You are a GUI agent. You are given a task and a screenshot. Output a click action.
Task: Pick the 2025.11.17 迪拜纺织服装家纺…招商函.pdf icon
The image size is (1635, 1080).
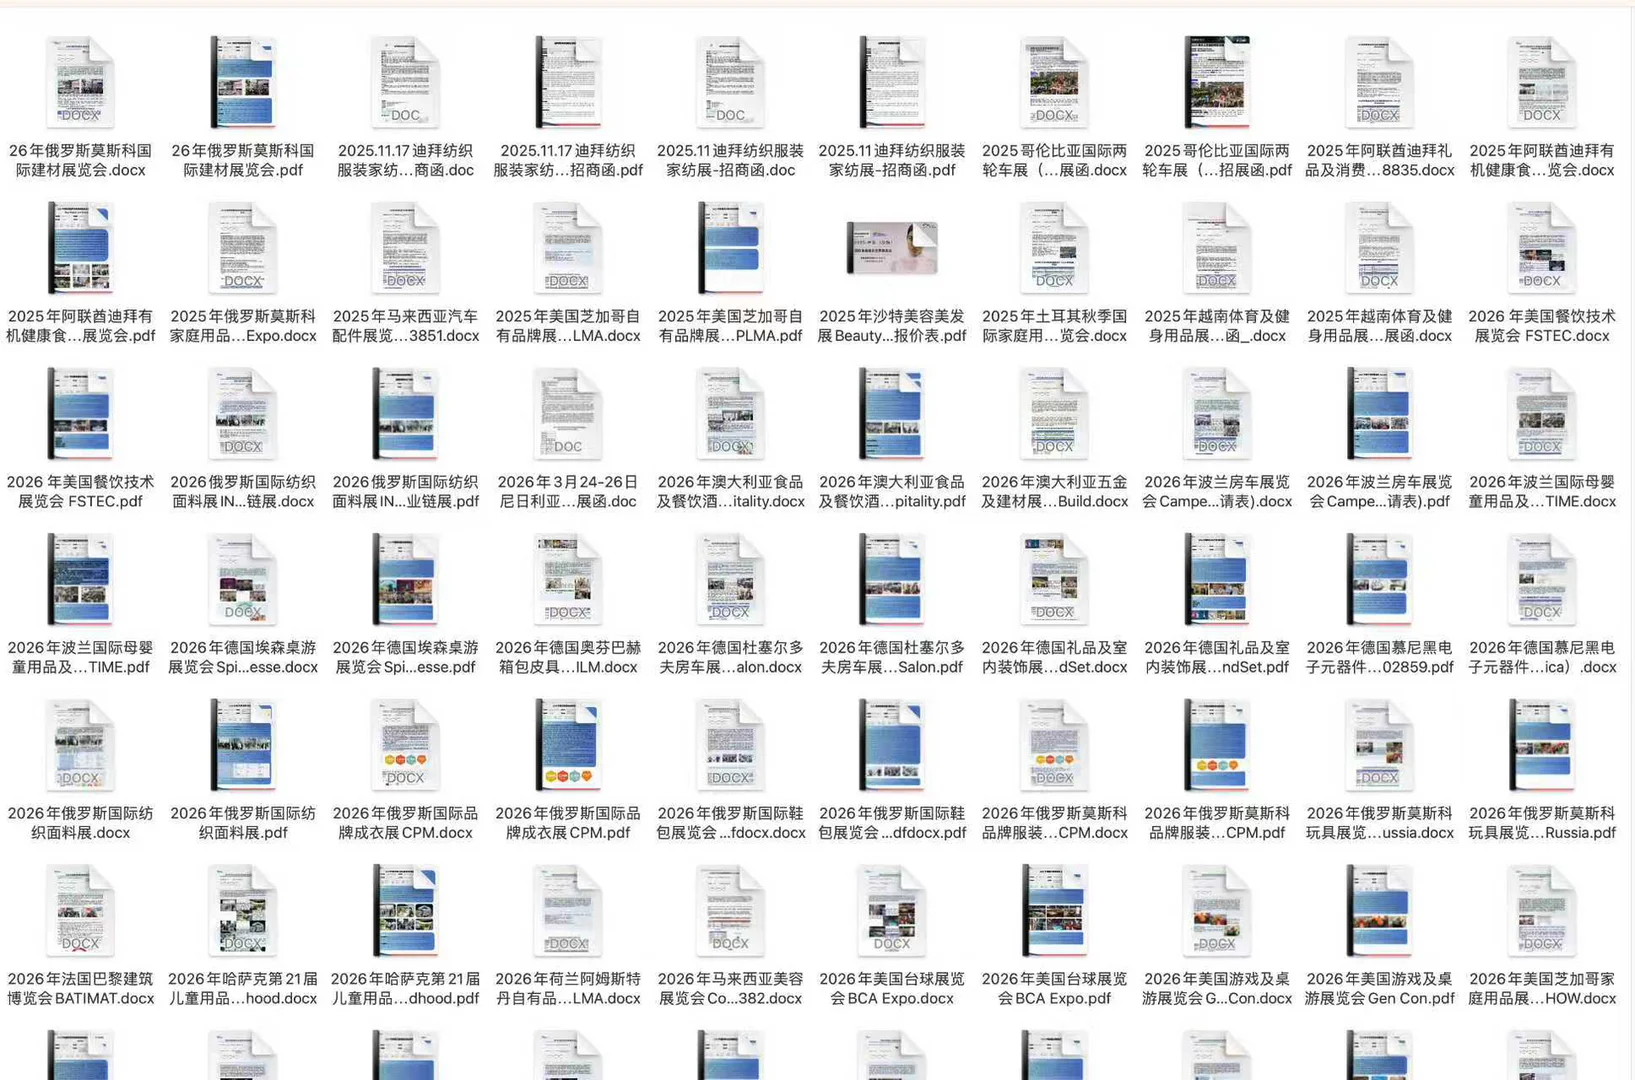tap(568, 82)
